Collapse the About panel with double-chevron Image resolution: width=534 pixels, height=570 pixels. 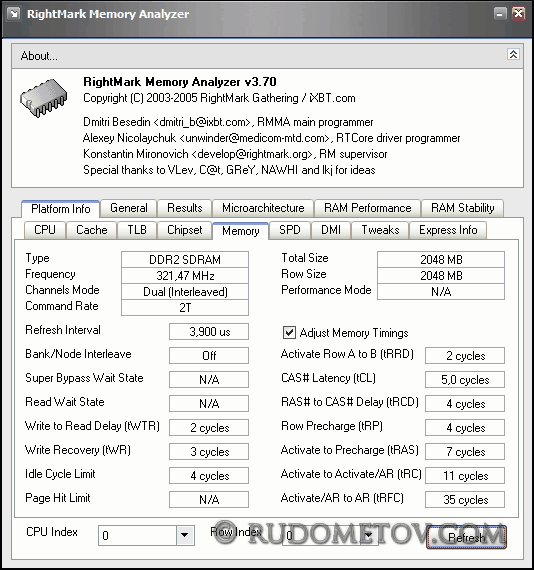pyautogui.click(x=513, y=55)
